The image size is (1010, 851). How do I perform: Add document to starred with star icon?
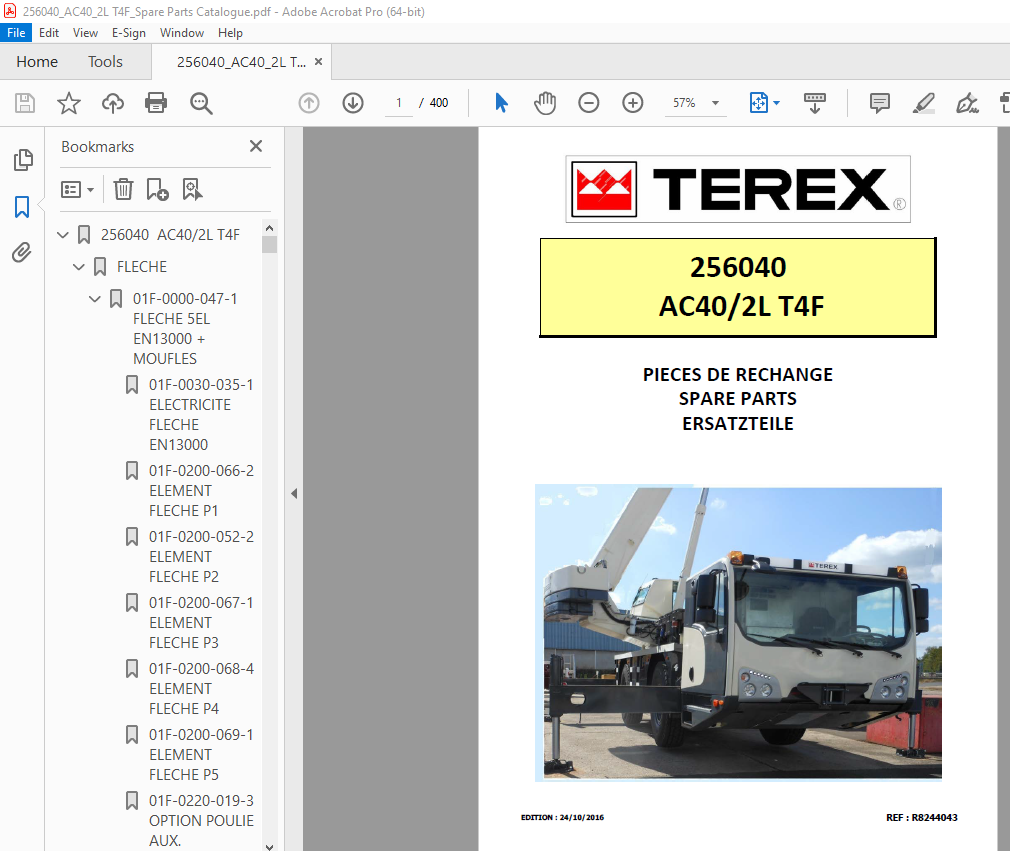(x=69, y=103)
